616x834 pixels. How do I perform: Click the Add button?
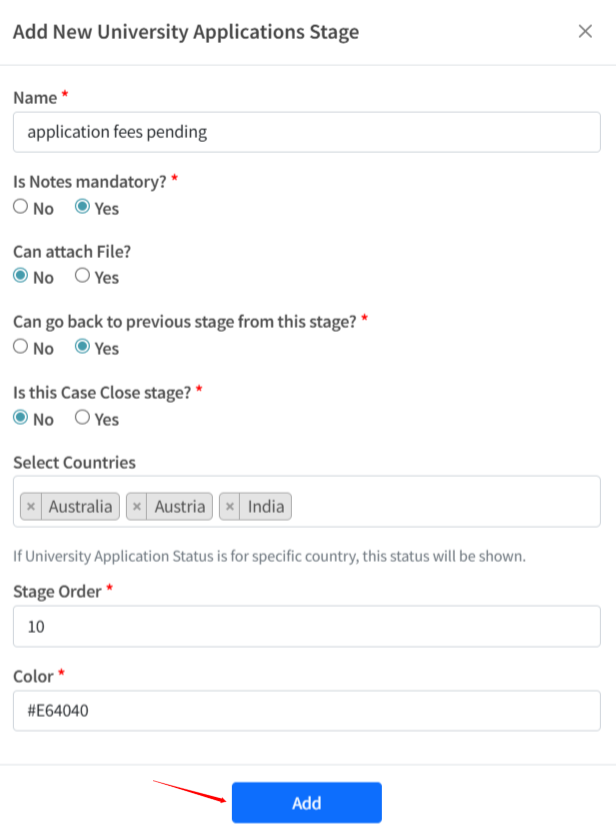coord(307,803)
